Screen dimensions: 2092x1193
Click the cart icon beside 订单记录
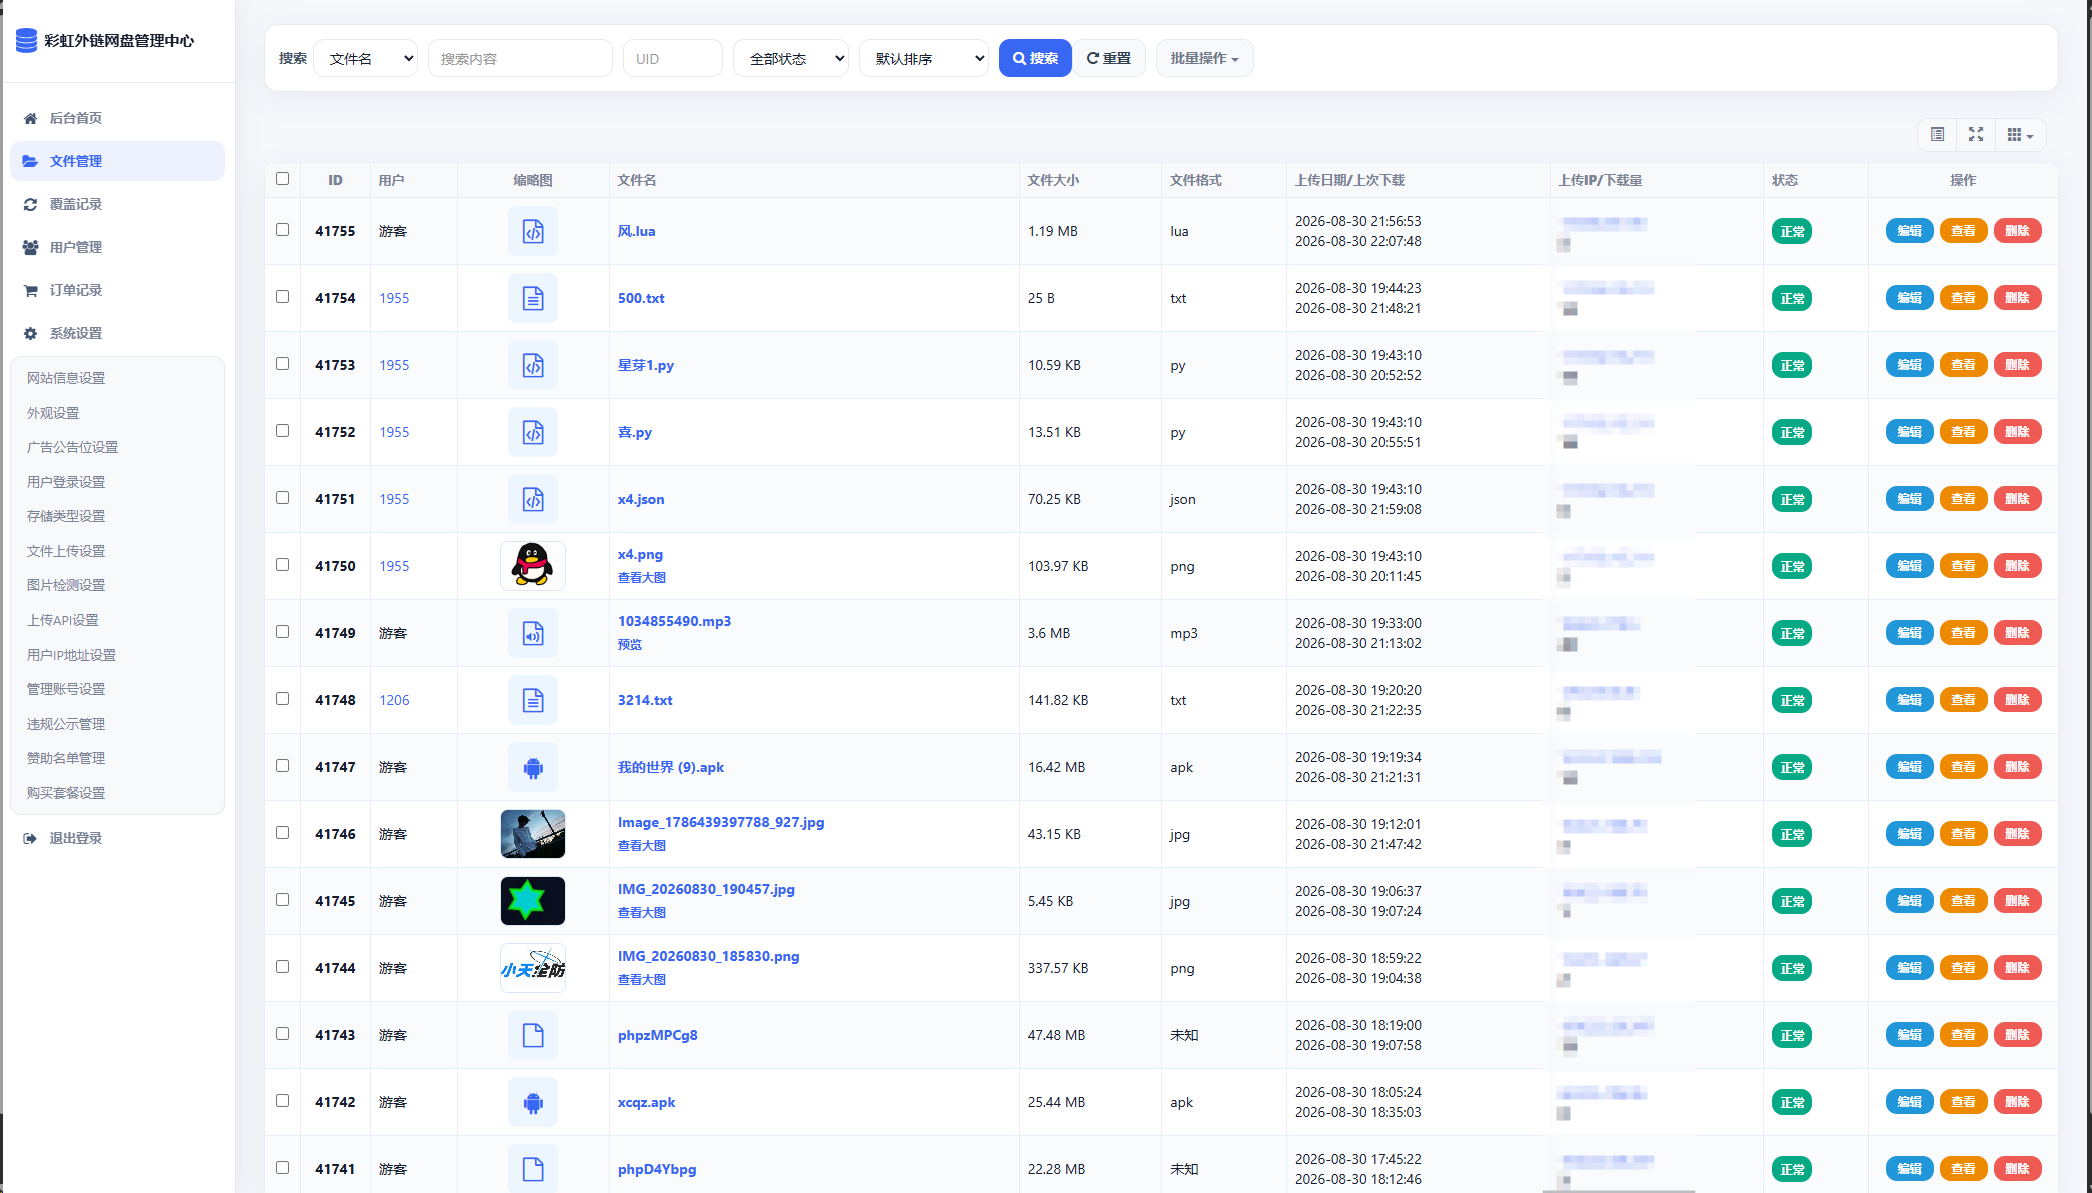(30, 290)
